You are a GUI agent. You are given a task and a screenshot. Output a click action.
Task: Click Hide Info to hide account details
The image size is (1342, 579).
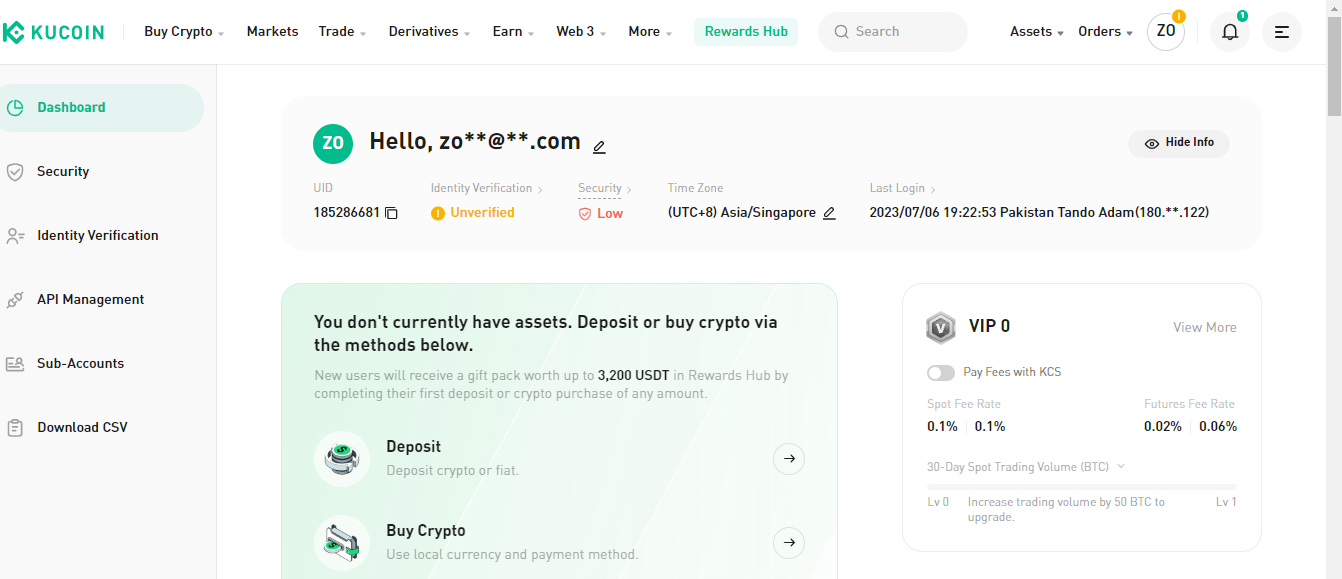pos(1179,143)
